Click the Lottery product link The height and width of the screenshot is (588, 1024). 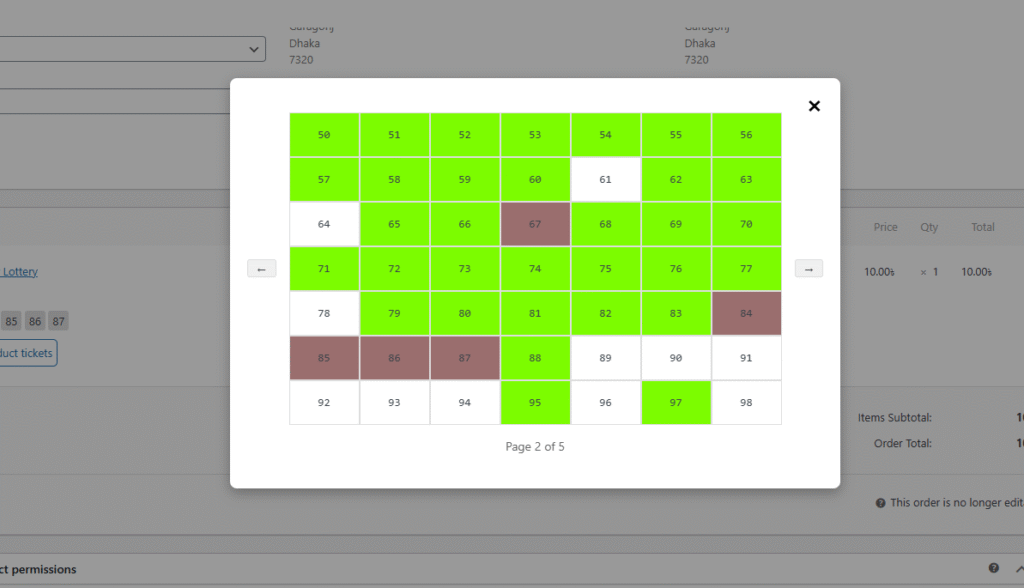20,272
